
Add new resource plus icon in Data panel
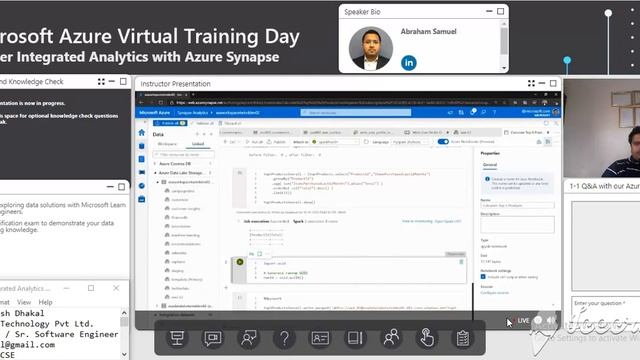click(x=197, y=134)
